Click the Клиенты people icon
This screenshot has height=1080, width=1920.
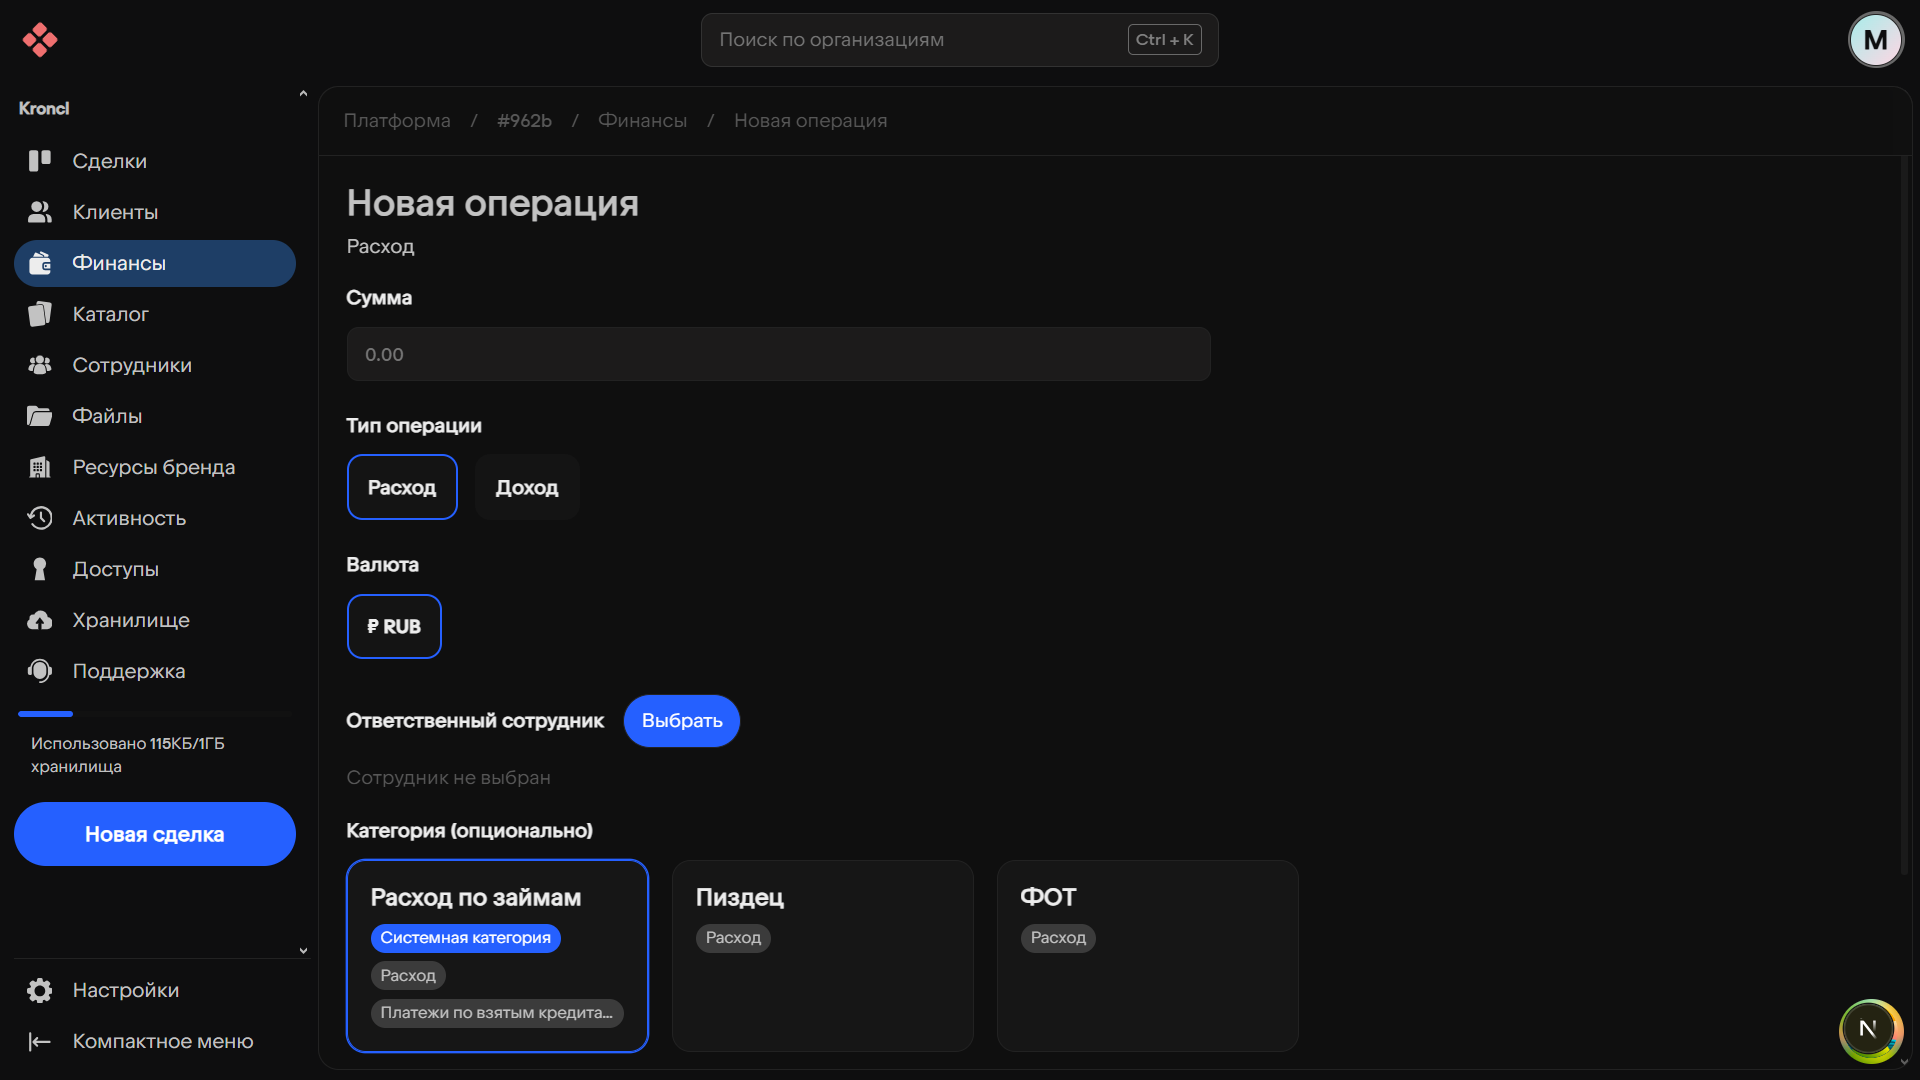pos(40,212)
